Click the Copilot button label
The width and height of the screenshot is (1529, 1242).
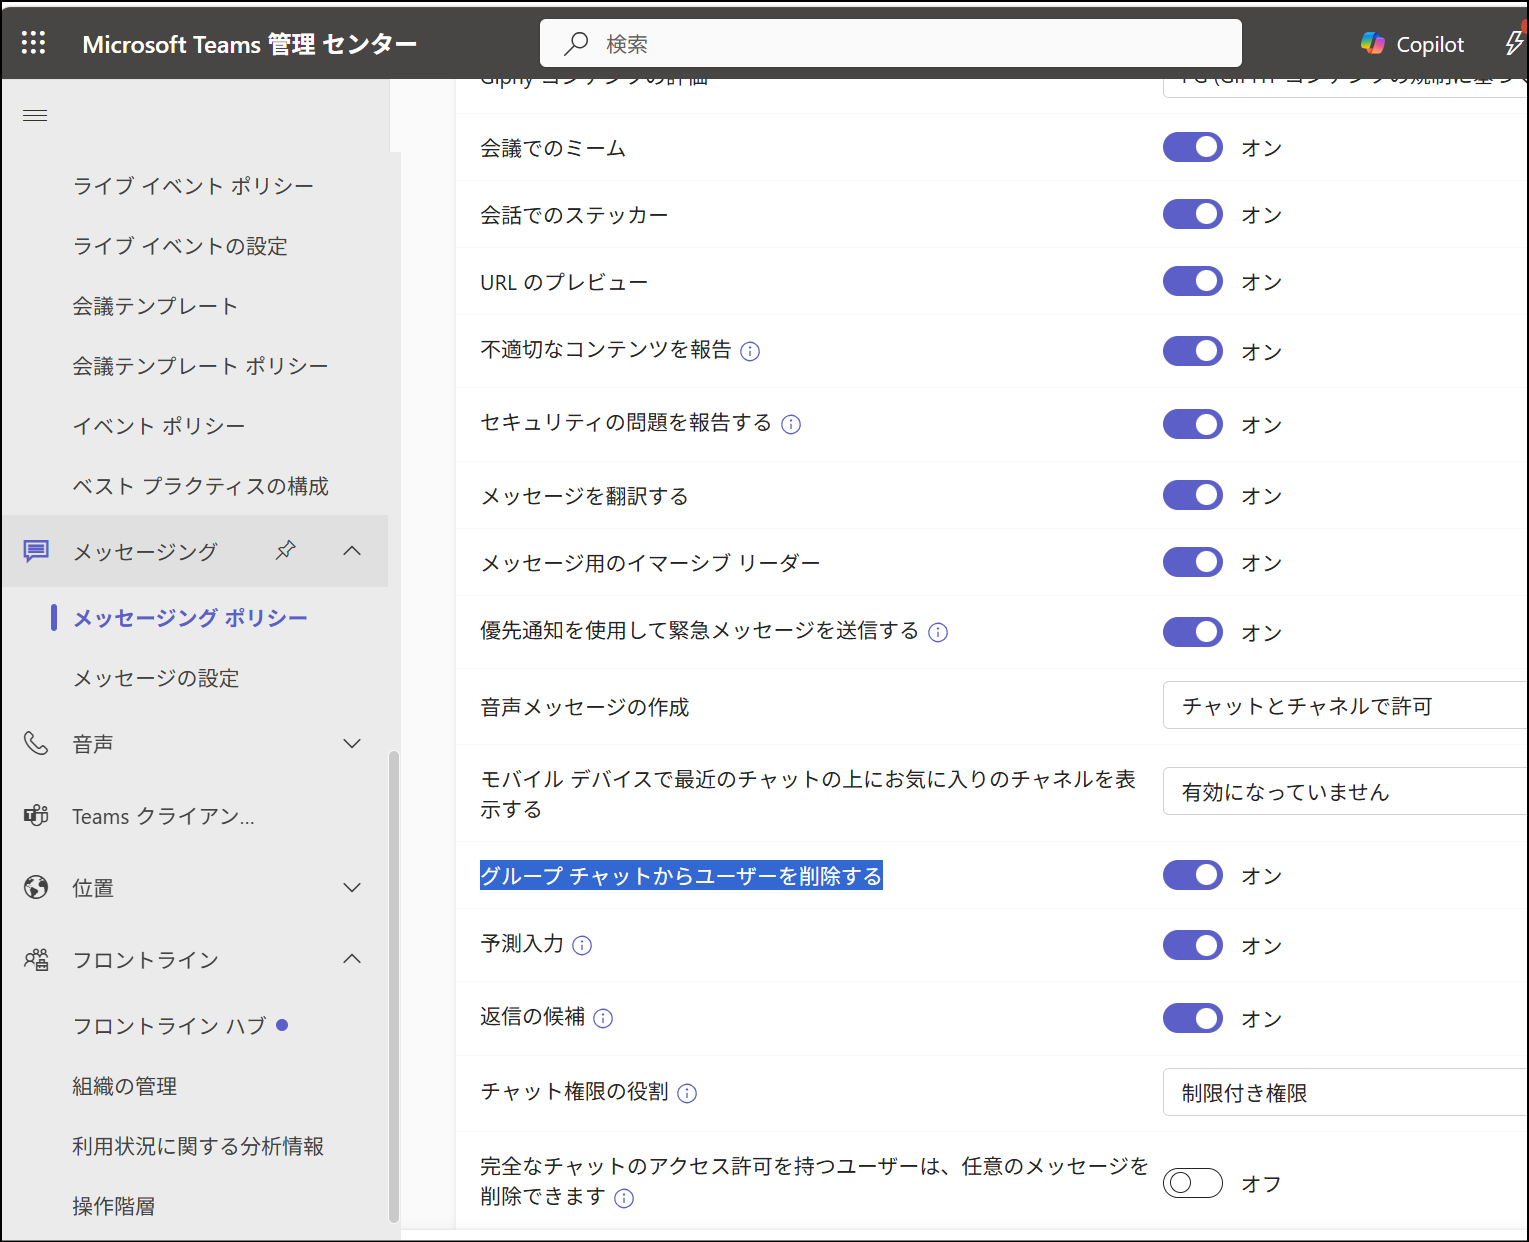pyautogui.click(x=1430, y=44)
